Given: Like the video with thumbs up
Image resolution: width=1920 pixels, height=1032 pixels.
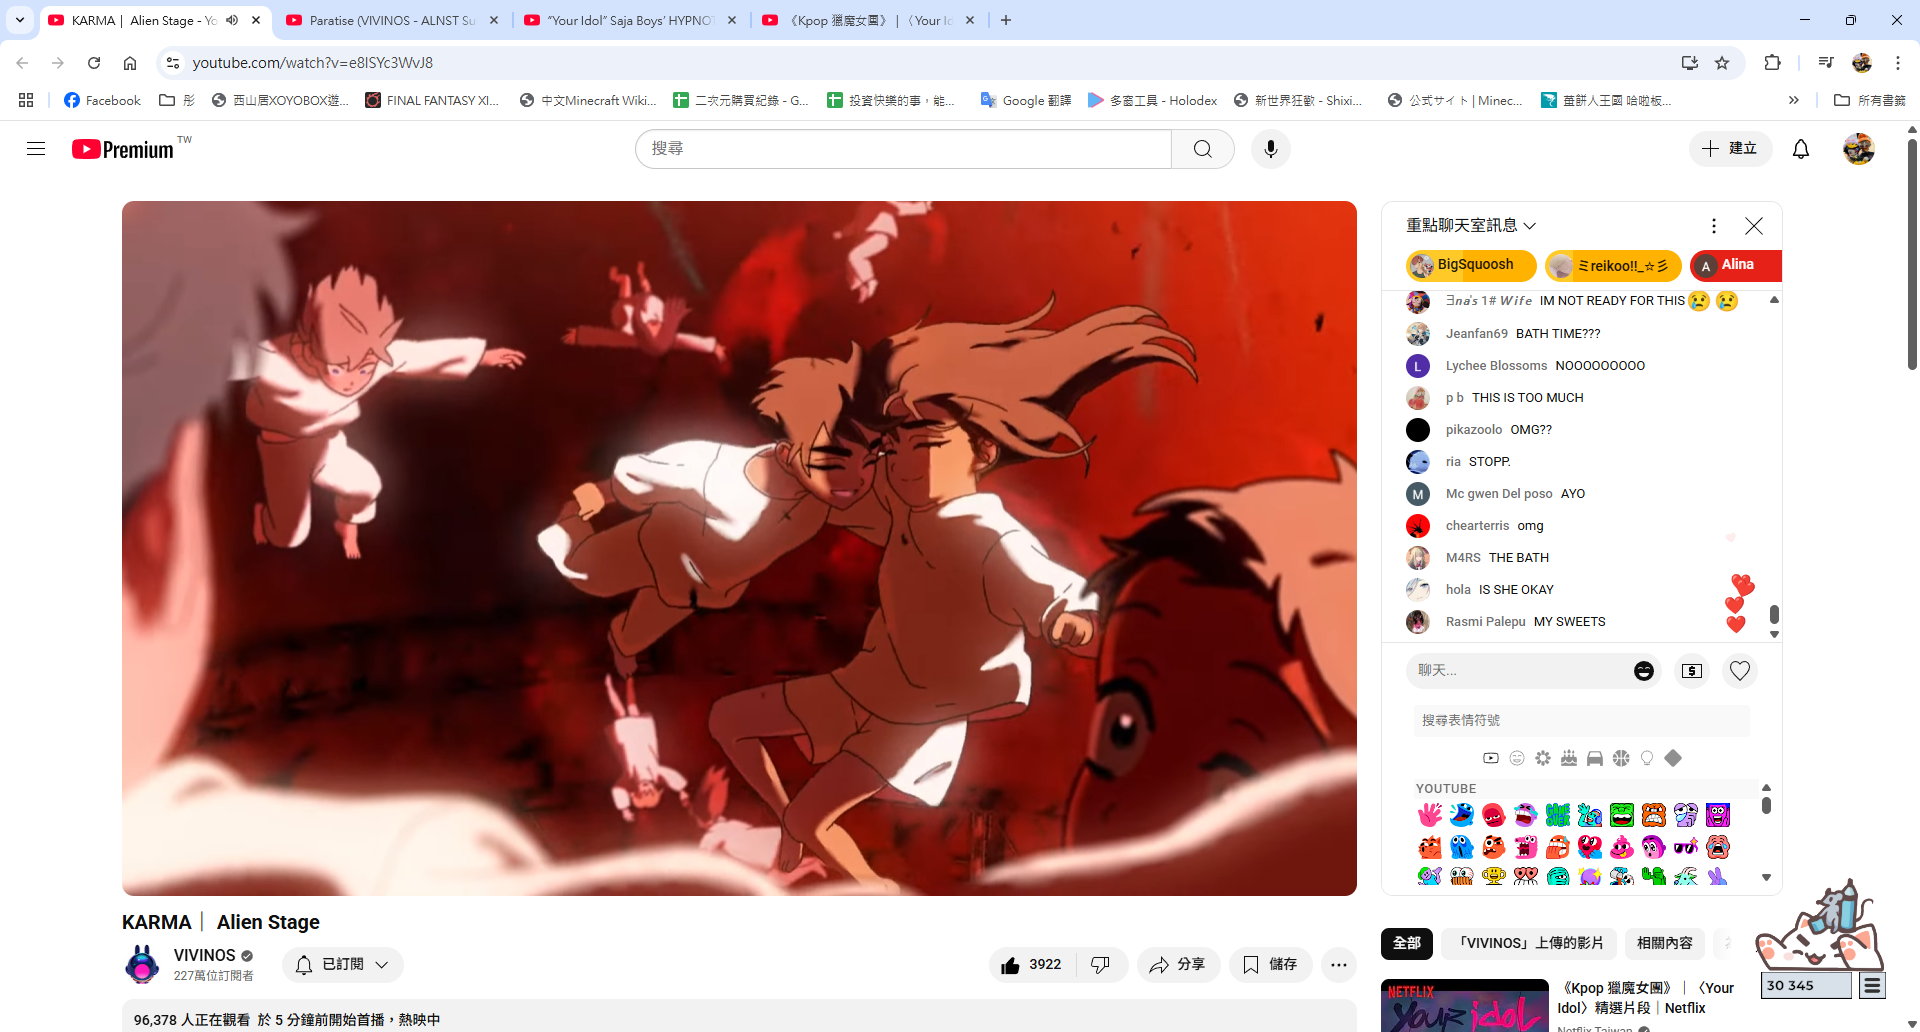Looking at the screenshot, I should click(x=1032, y=965).
